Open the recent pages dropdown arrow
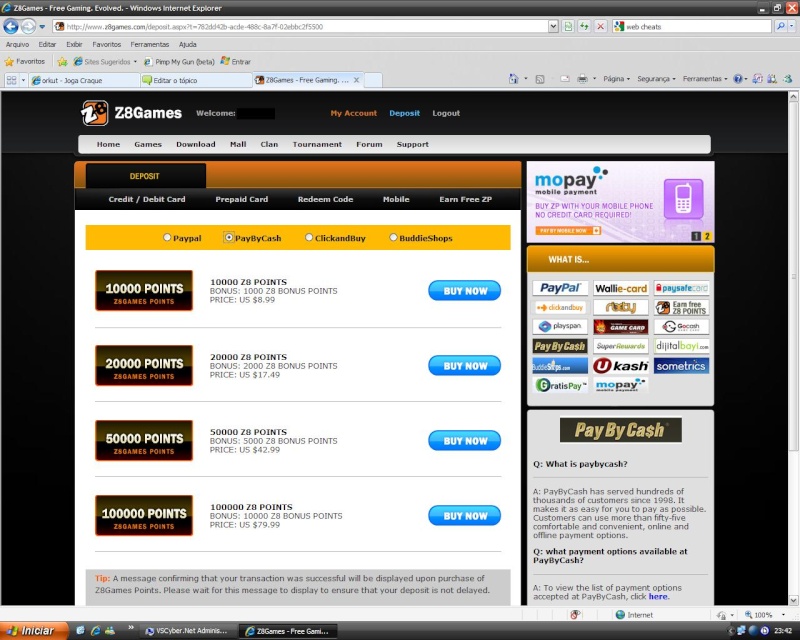Image resolution: width=800 pixels, height=640 pixels. point(42,26)
